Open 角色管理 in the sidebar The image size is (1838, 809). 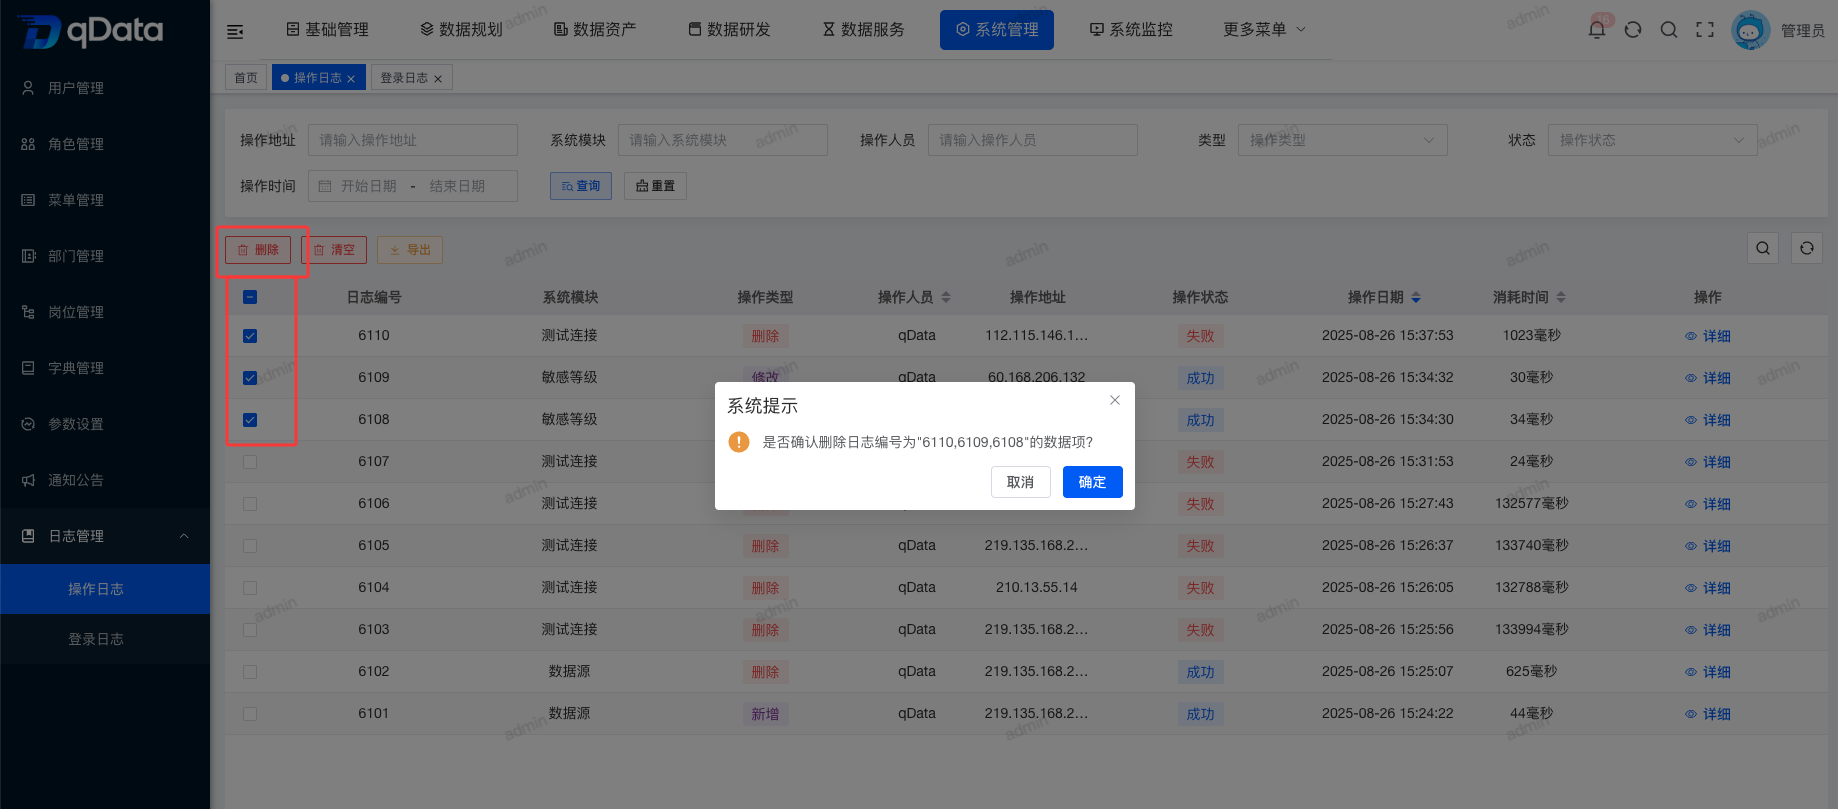[105, 144]
